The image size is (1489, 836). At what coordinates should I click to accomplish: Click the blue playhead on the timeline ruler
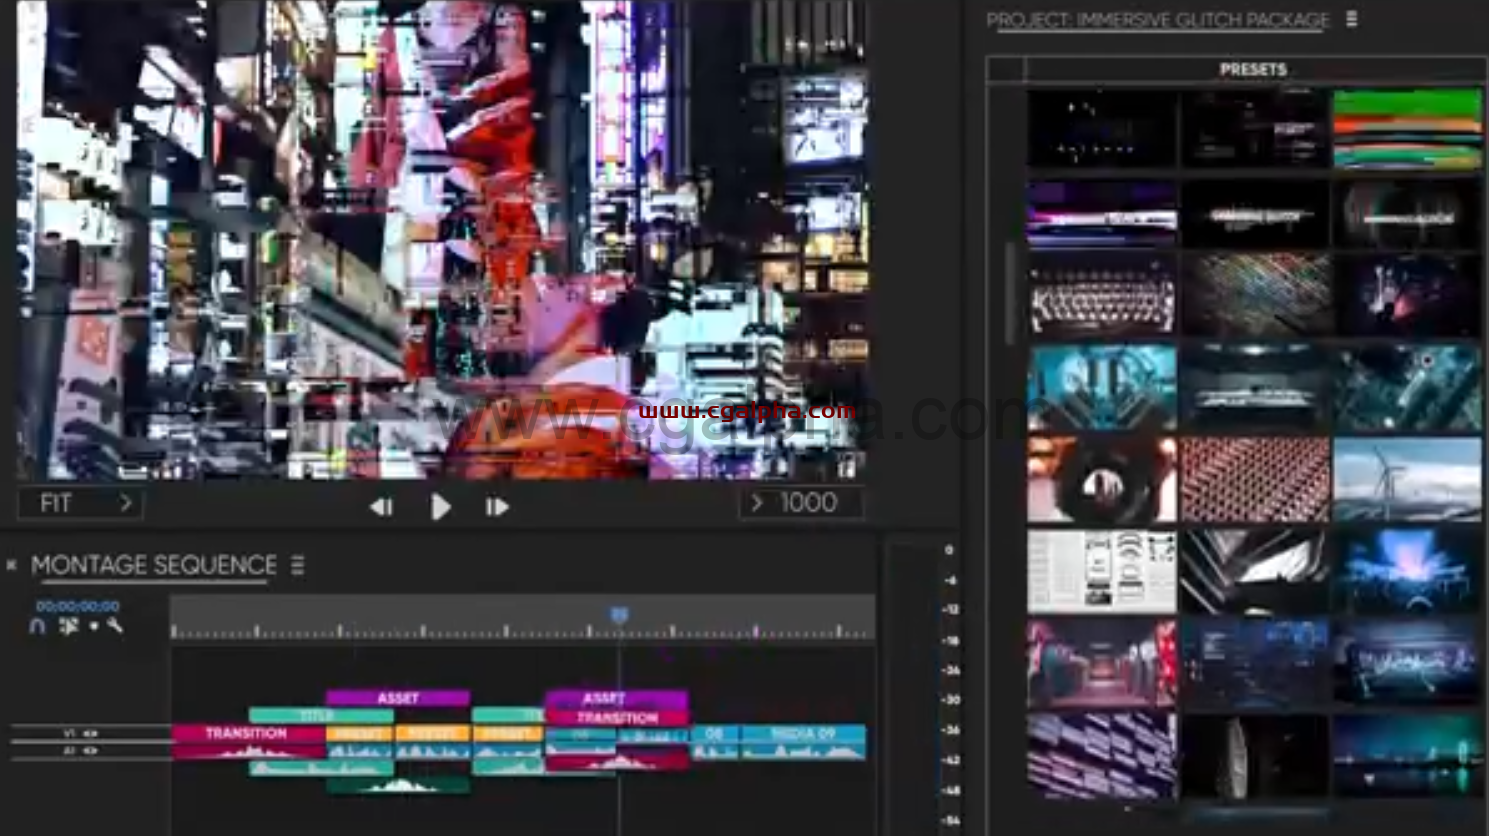(x=619, y=615)
